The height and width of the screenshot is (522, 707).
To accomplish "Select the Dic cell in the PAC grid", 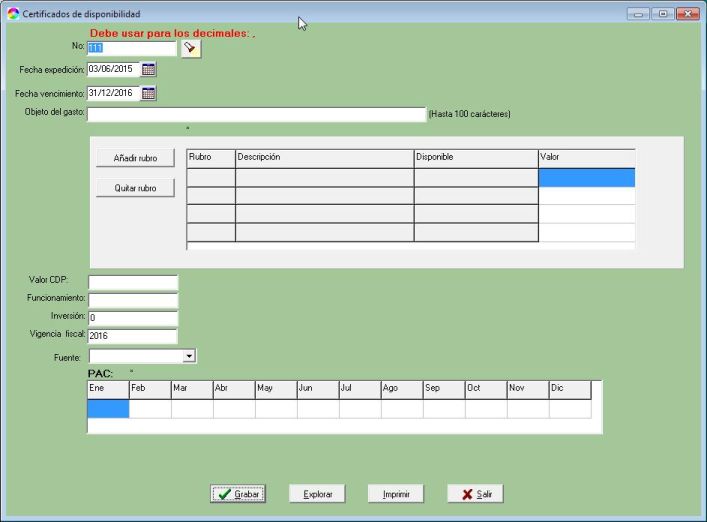I will tap(570, 408).
